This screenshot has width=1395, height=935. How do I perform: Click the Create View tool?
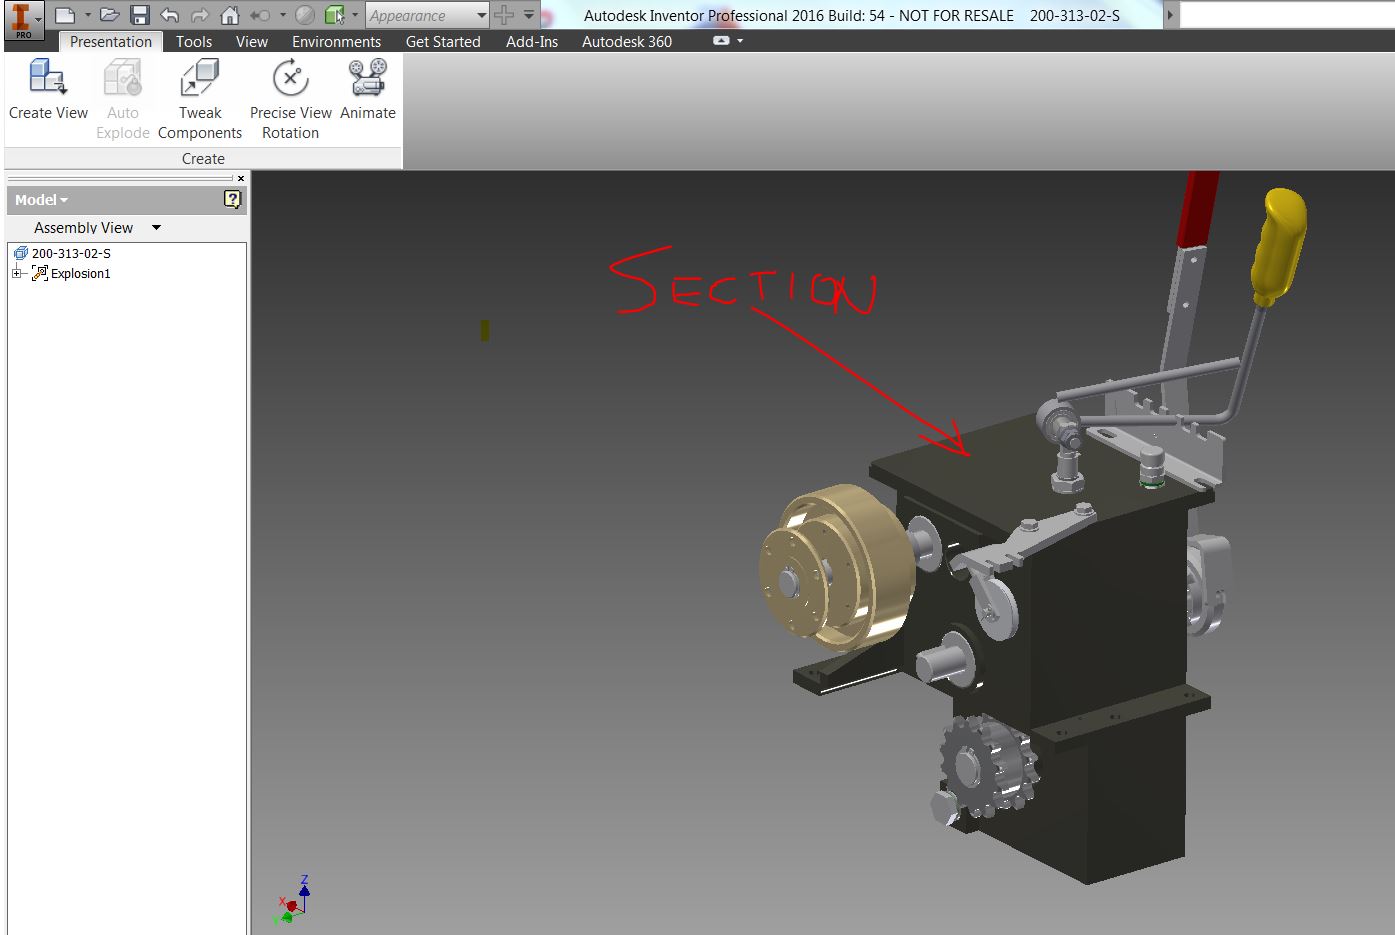[48, 90]
